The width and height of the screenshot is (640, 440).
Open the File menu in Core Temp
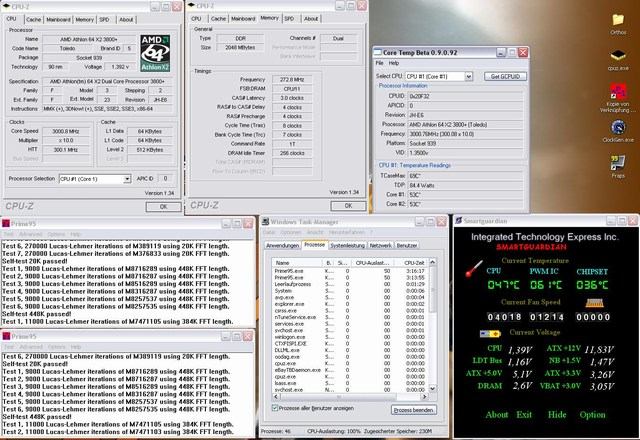(379, 63)
